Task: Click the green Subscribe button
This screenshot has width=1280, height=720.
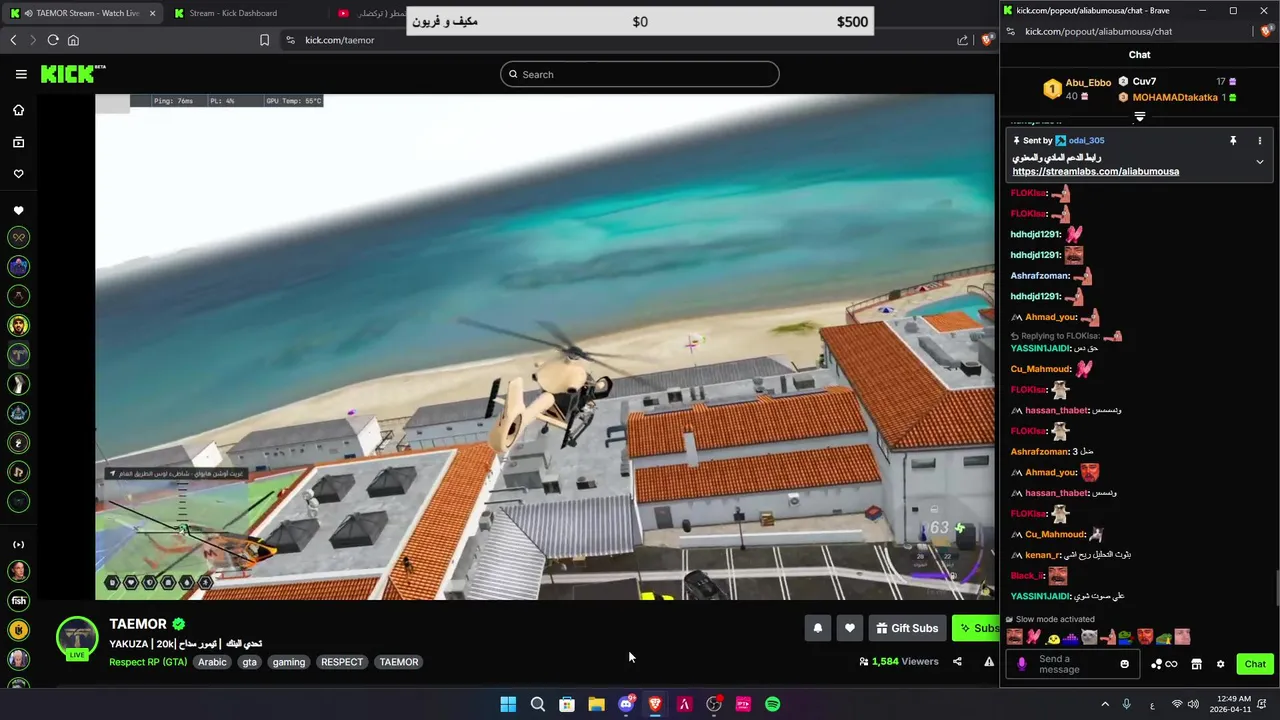Action: tap(976, 628)
